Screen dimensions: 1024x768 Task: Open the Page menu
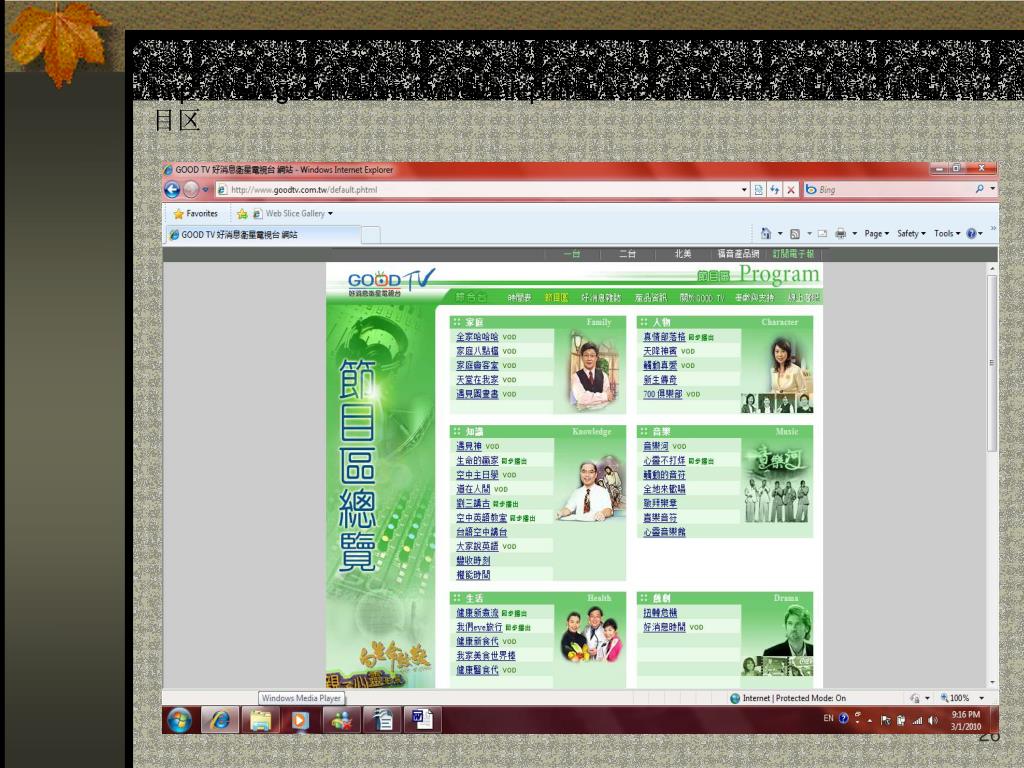point(876,233)
